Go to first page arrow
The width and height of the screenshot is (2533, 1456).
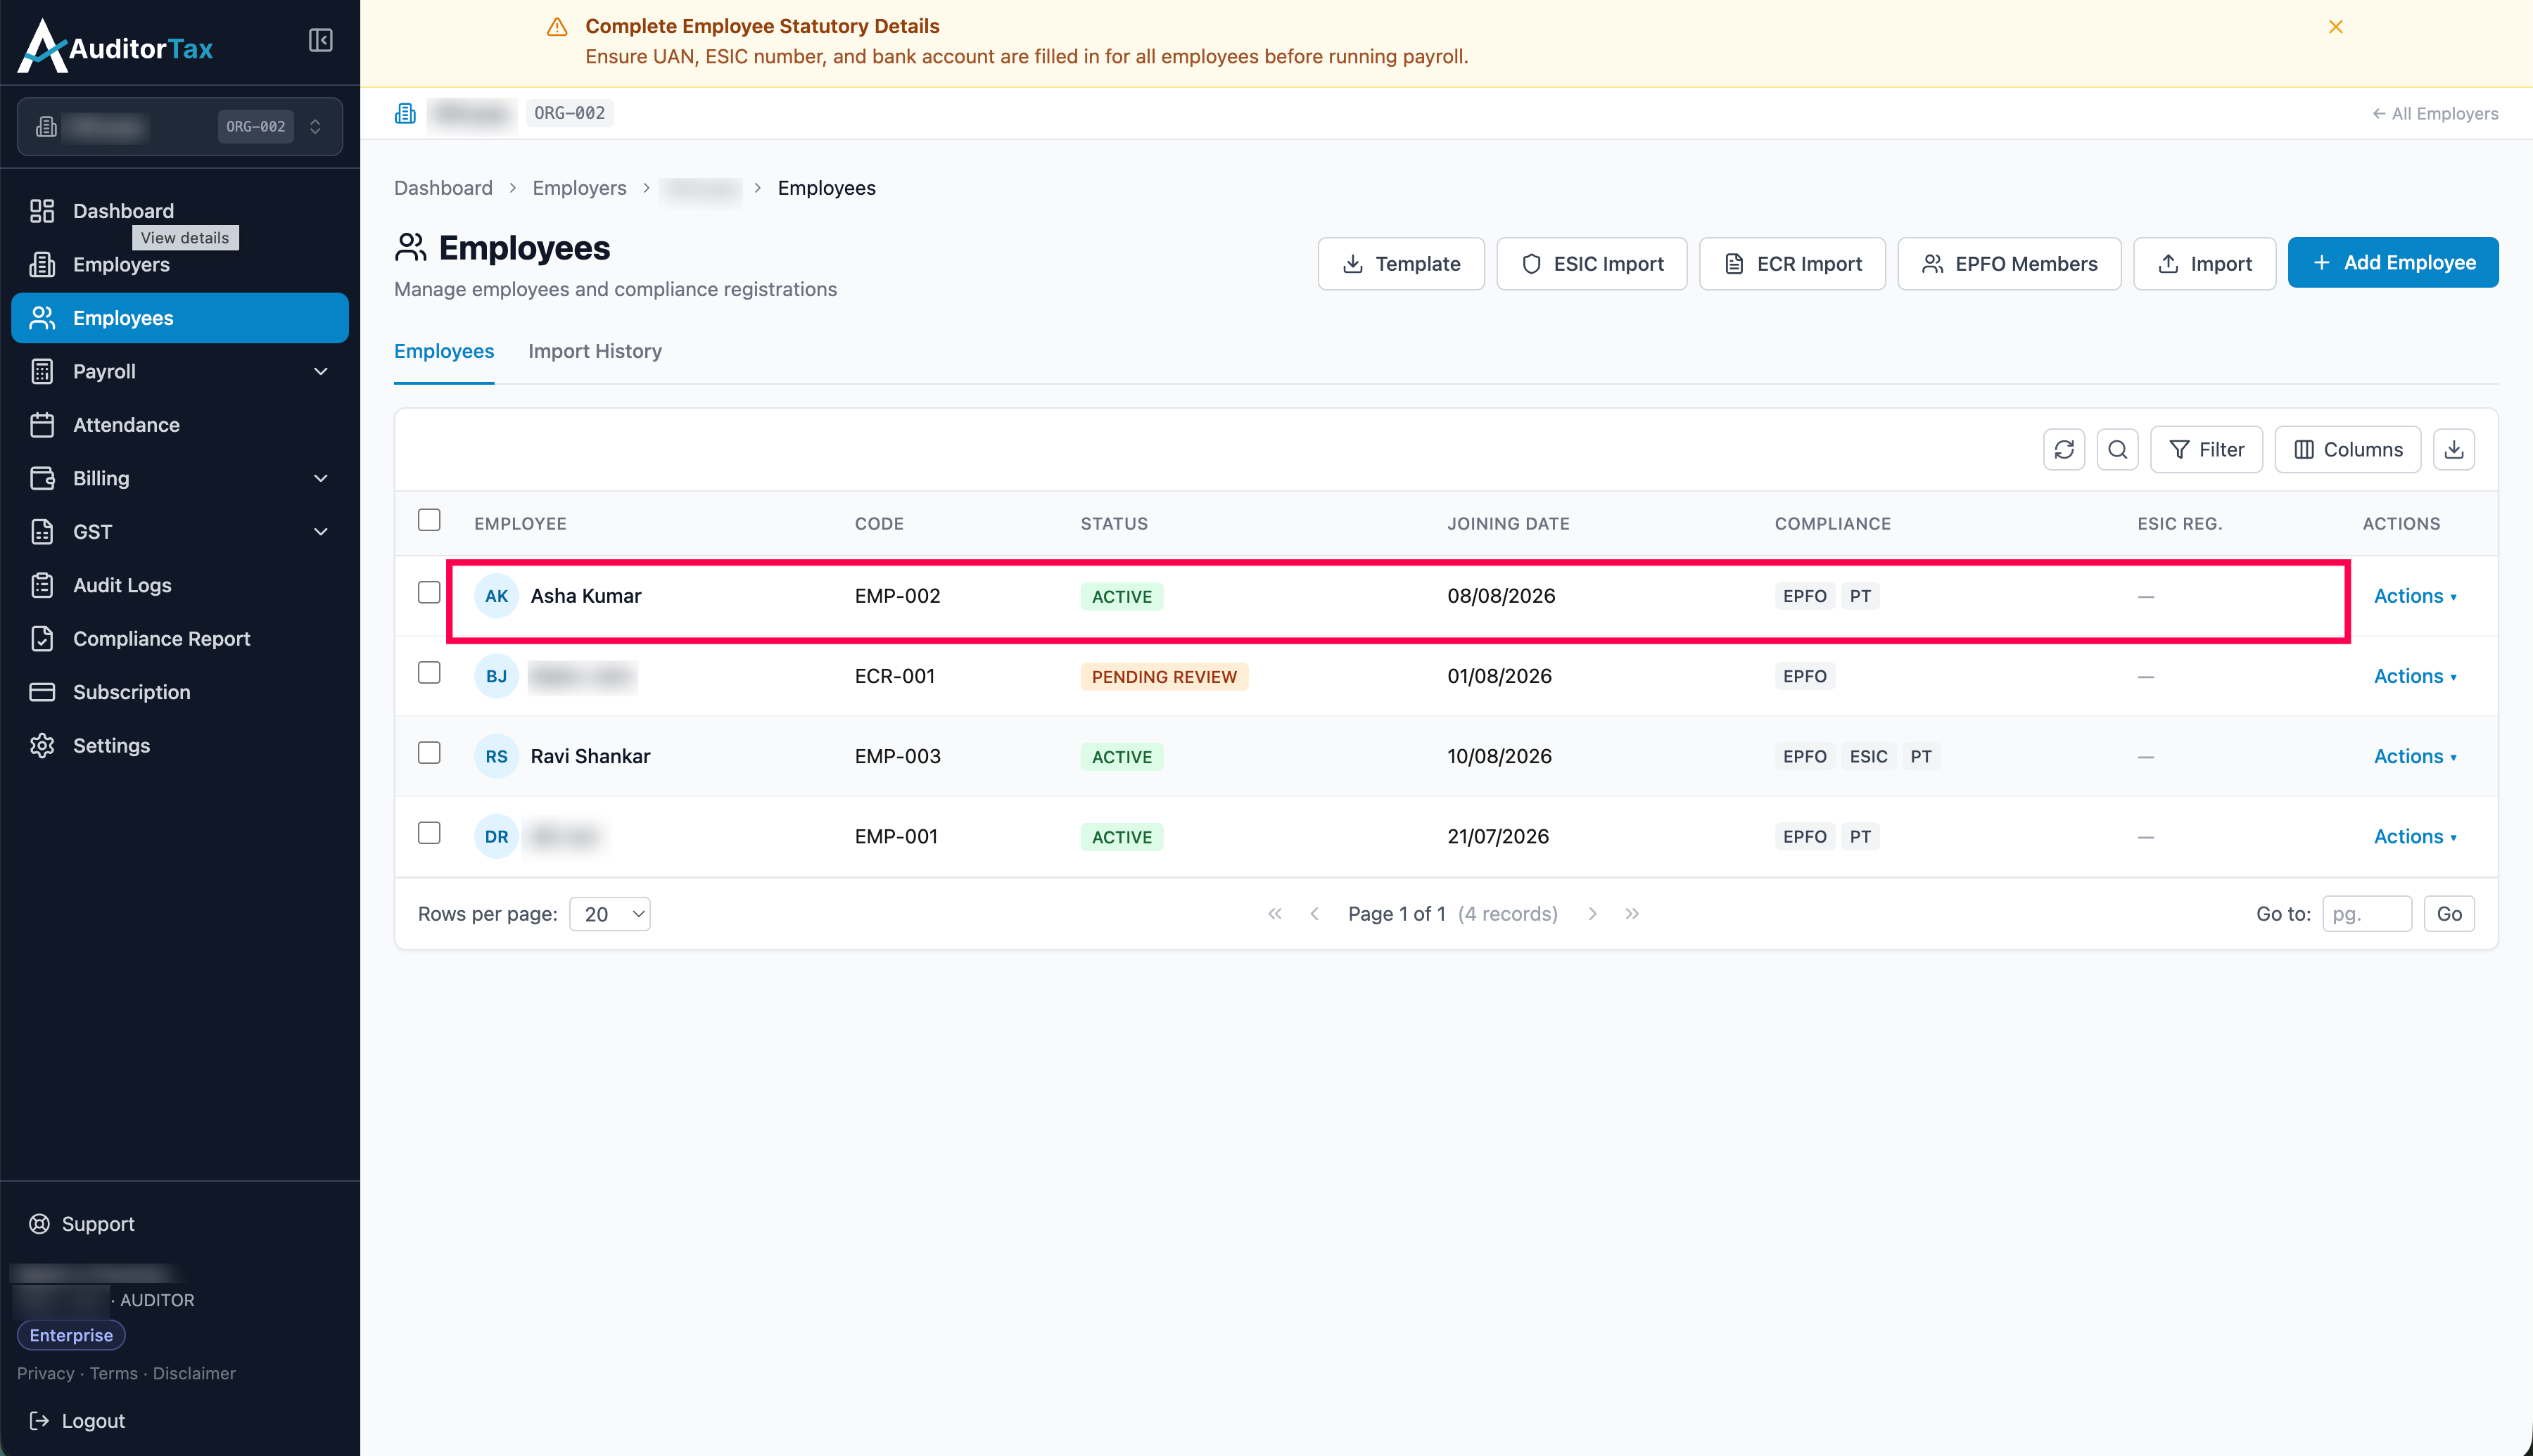coord(1274,913)
